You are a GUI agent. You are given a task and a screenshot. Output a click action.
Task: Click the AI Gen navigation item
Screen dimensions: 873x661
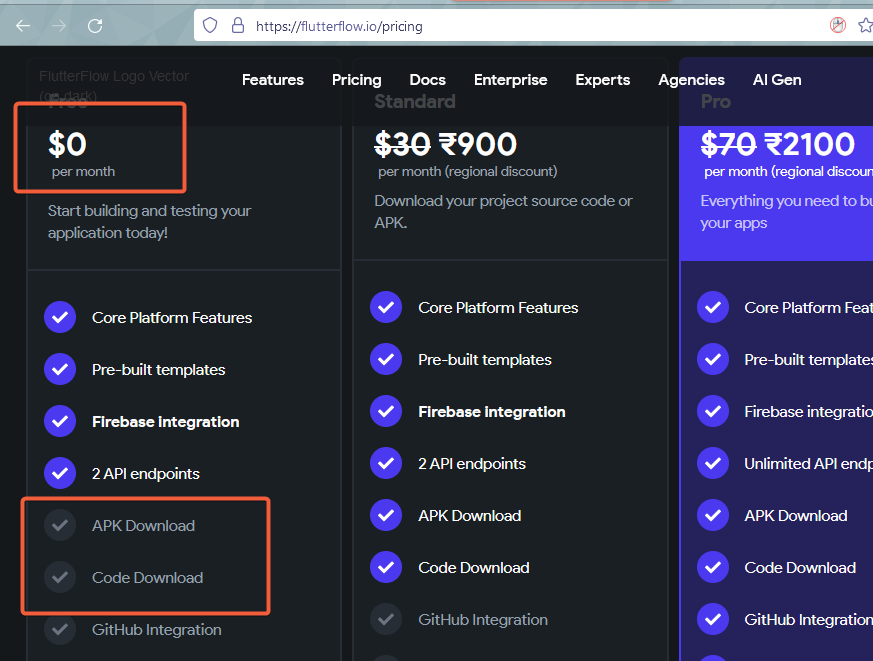coord(777,80)
